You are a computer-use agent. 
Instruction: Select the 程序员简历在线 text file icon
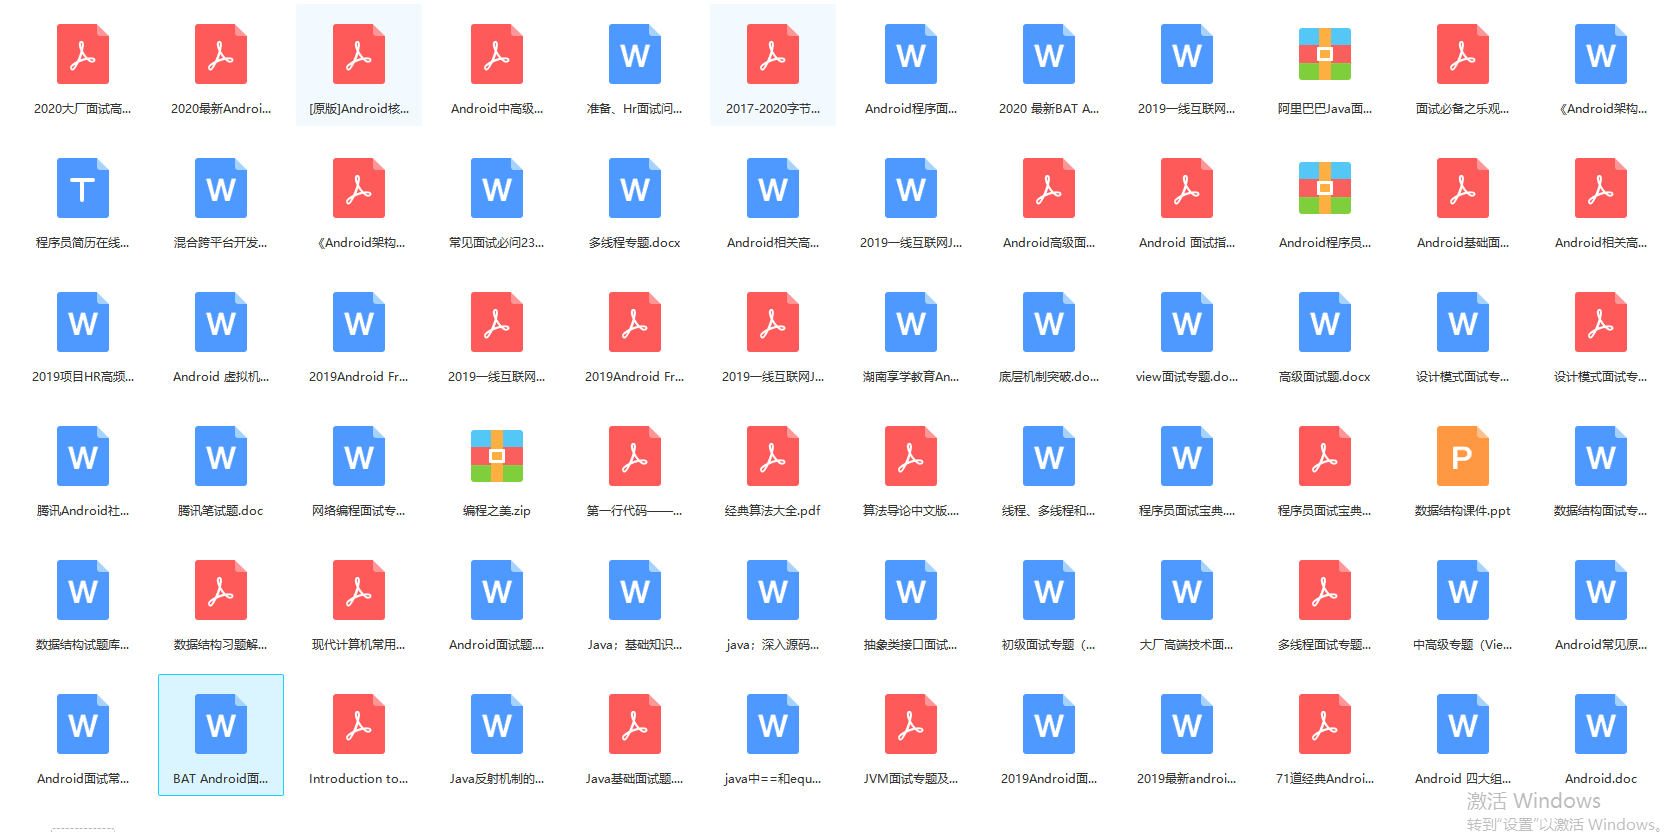click(x=83, y=188)
